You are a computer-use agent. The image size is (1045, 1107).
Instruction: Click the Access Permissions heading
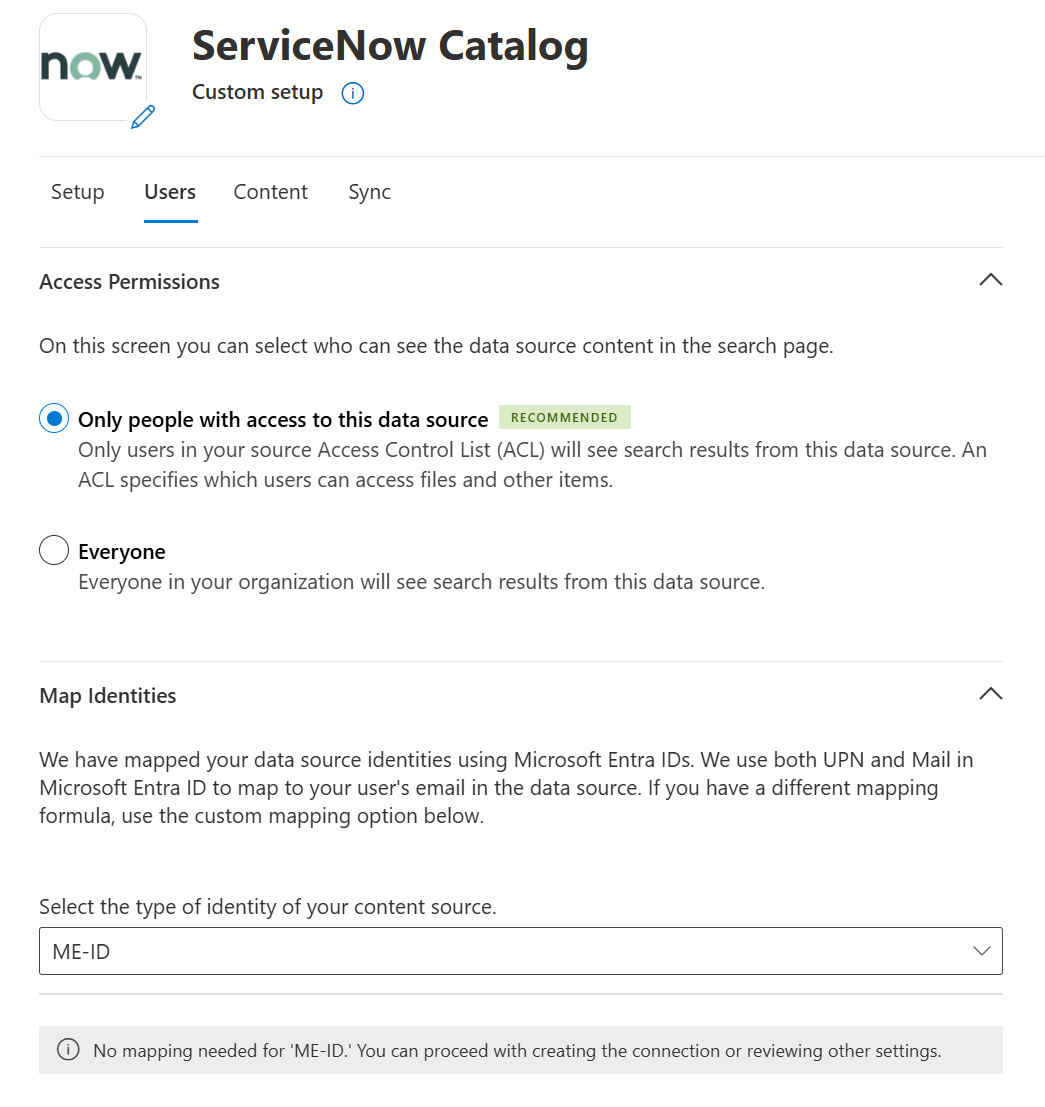(x=129, y=282)
